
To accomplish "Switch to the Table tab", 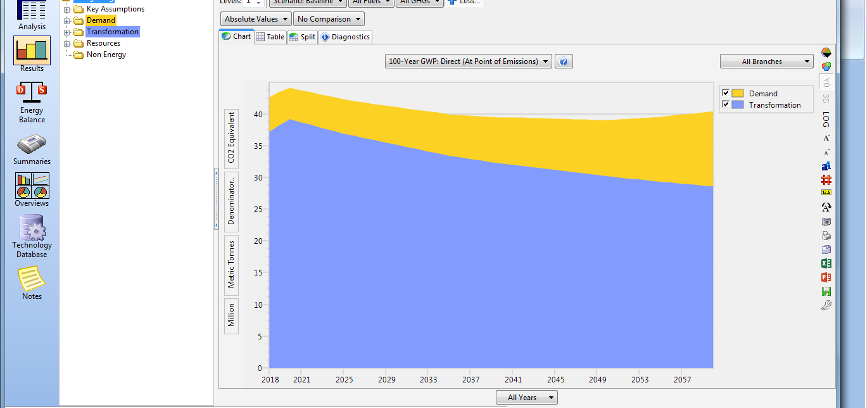I will coord(270,37).
